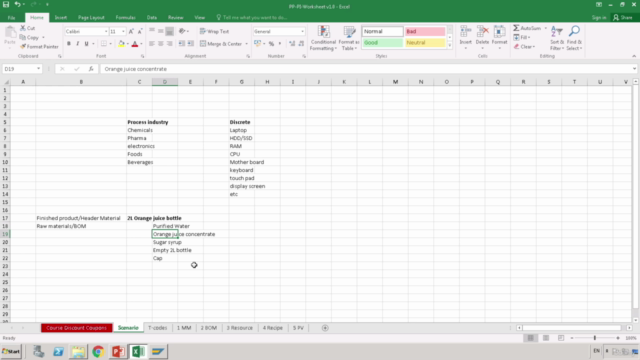Image resolution: width=640 pixels, height=360 pixels.
Task: Apply fill color to the cell
Action: (x=121, y=44)
